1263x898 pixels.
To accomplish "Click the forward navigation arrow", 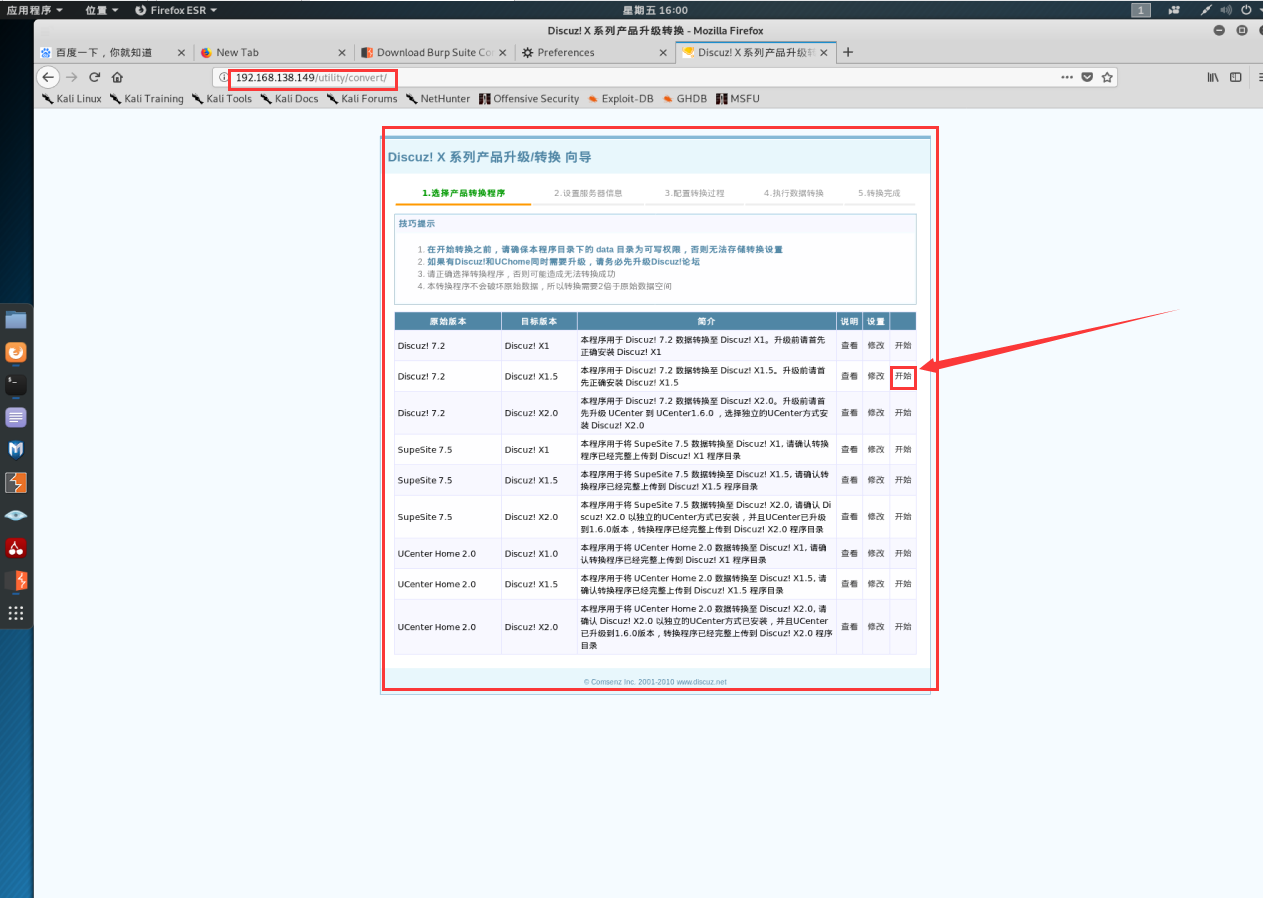I will [72, 77].
